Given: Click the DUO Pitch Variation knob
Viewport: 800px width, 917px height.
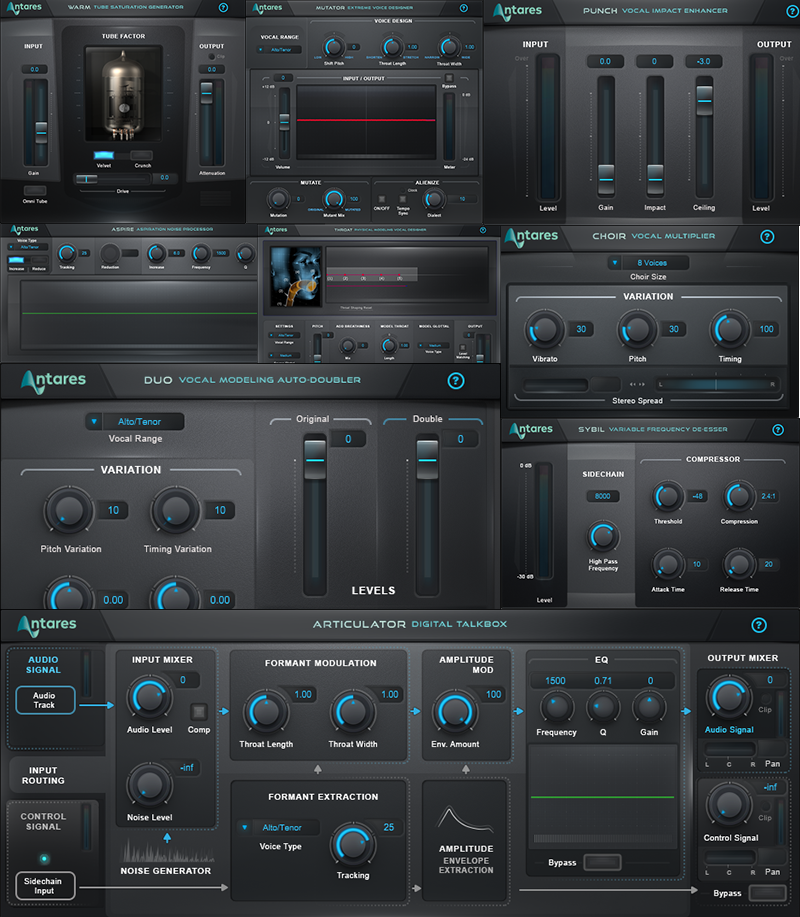Looking at the screenshot, I should click(69, 511).
